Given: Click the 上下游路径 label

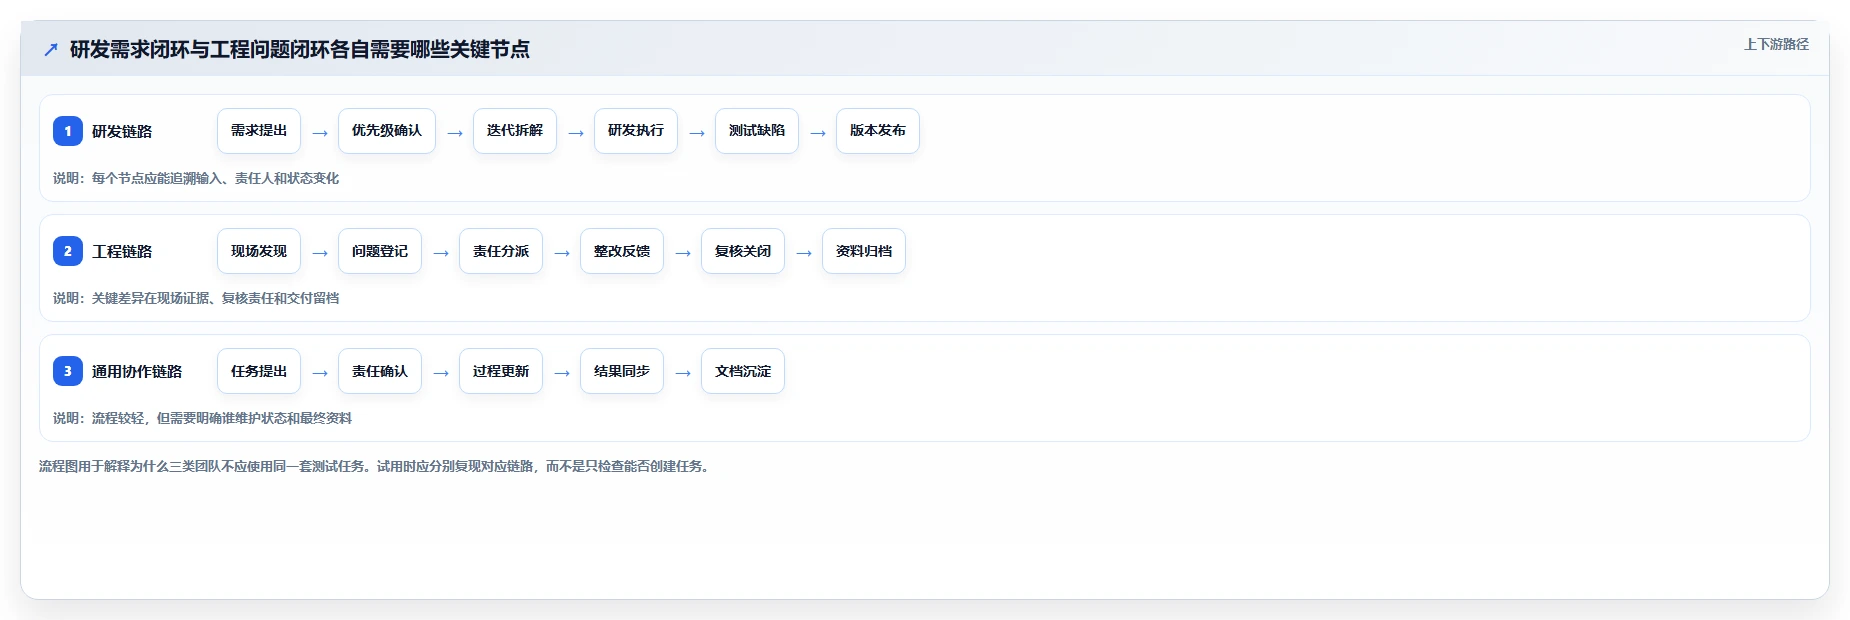Looking at the screenshot, I should tap(1776, 44).
